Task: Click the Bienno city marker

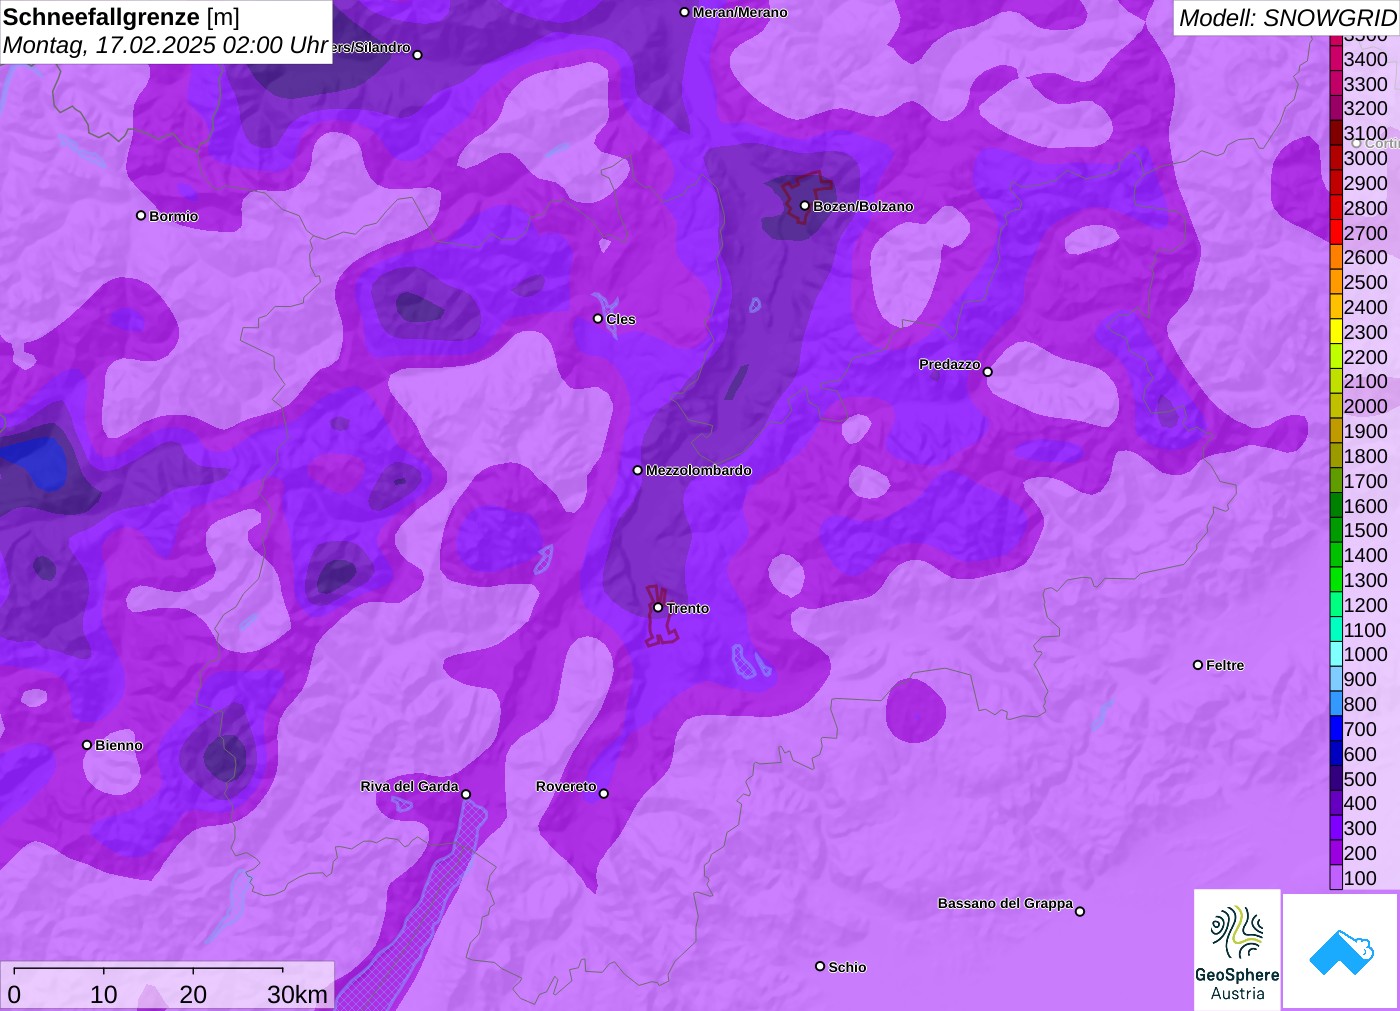Action: click(x=87, y=745)
